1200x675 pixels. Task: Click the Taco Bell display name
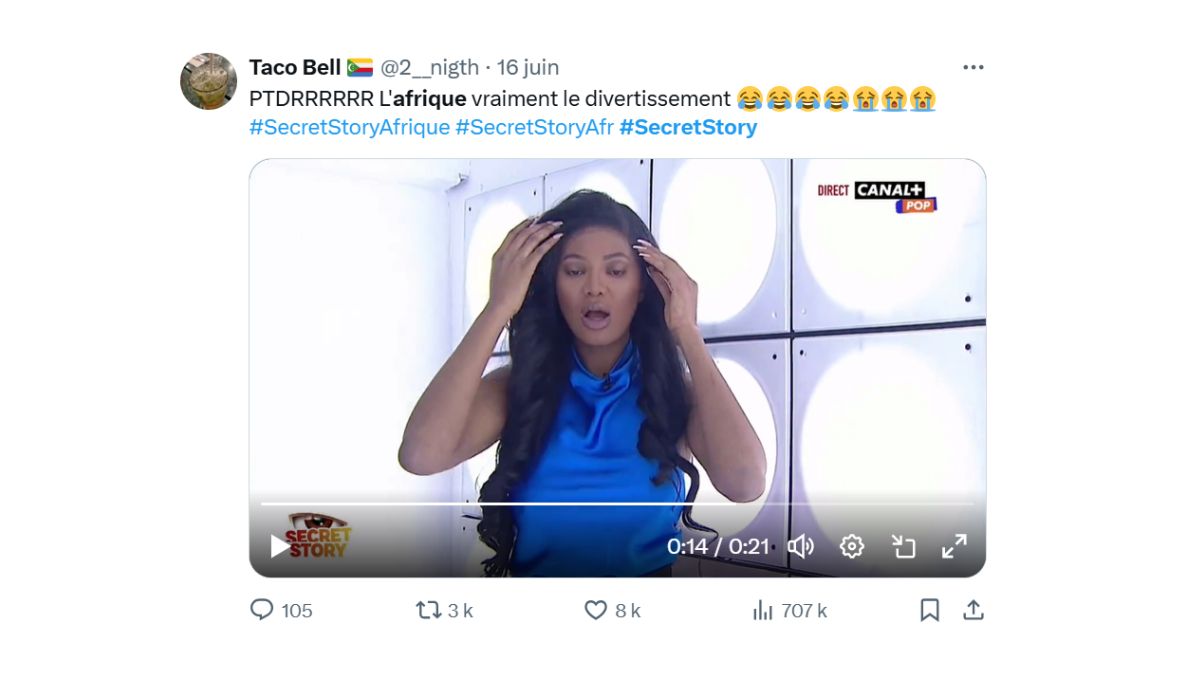pos(296,67)
